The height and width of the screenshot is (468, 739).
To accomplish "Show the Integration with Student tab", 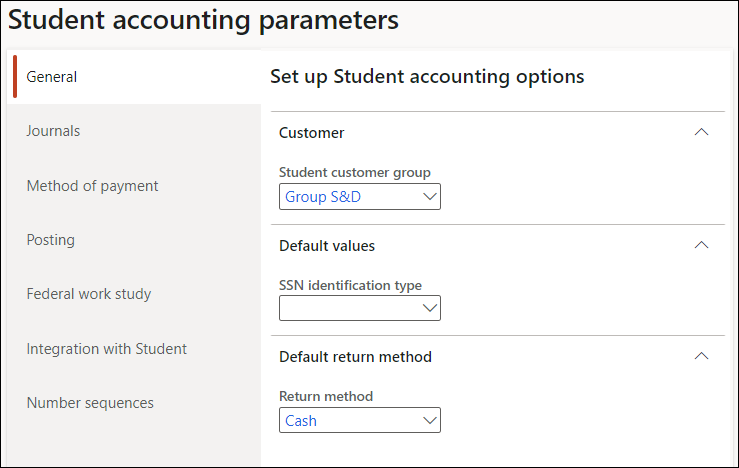I will pos(106,349).
